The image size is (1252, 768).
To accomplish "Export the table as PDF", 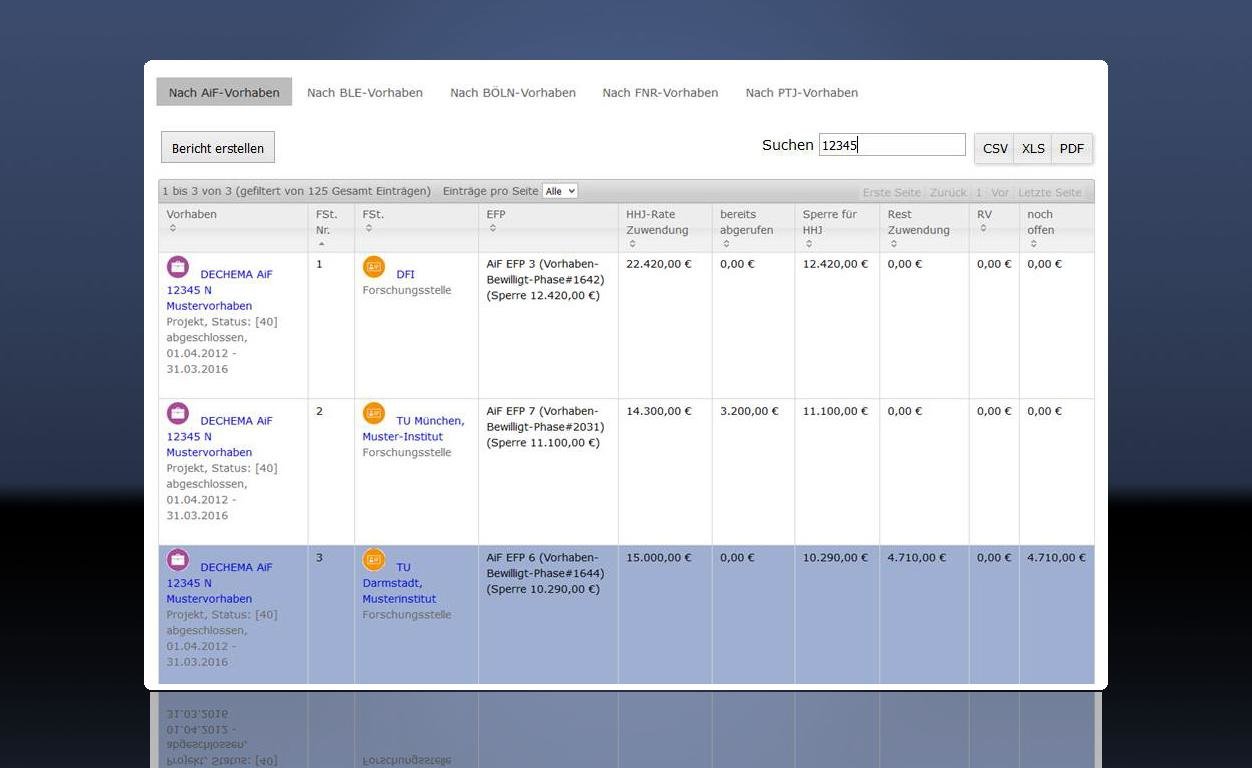I will pyautogui.click(x=1071, y=148).
